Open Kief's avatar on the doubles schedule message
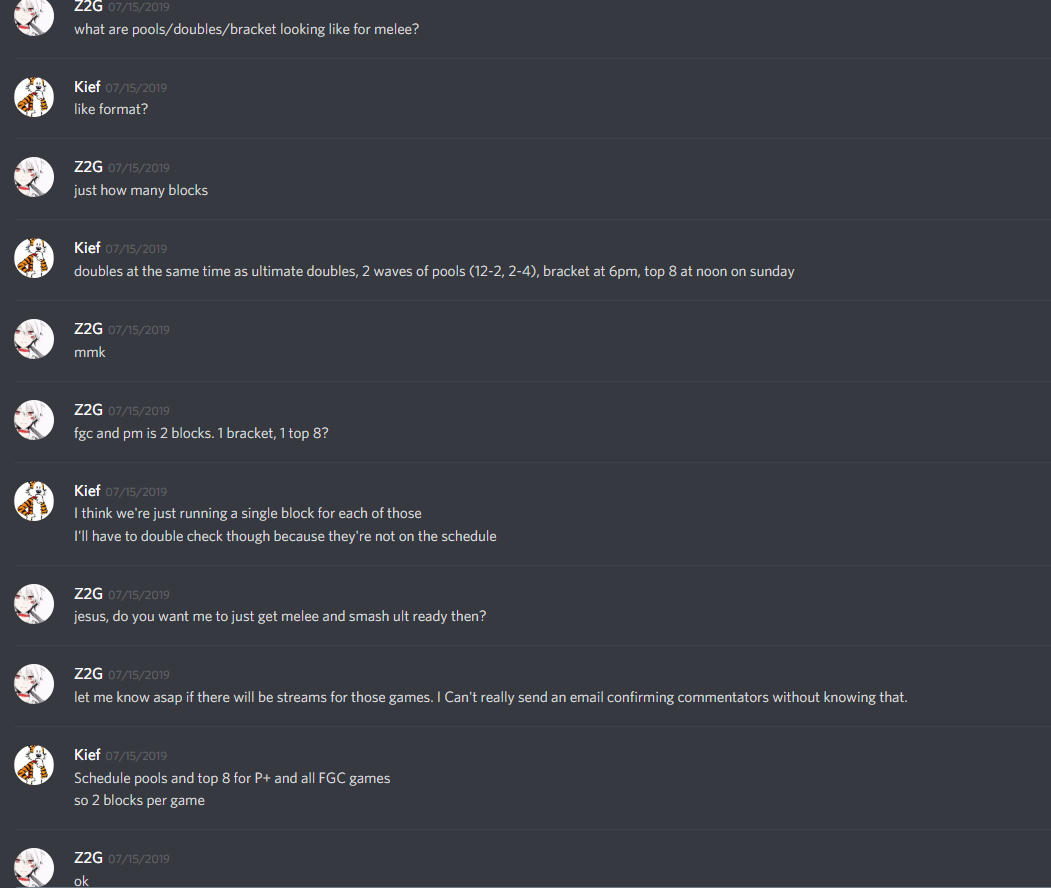The width and height of the screenshot is (1051, 888). pos(34,258)
